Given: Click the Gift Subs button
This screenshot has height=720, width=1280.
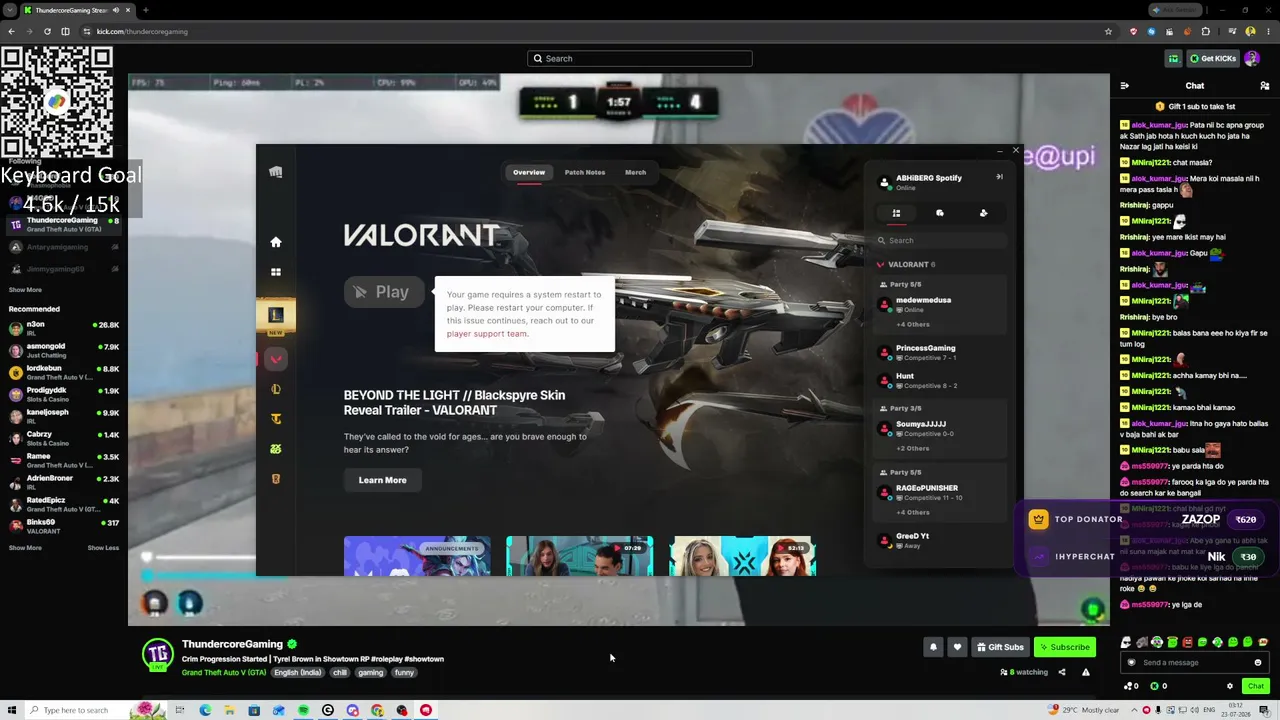Looking at the screenshot, I should (1000, 647).
